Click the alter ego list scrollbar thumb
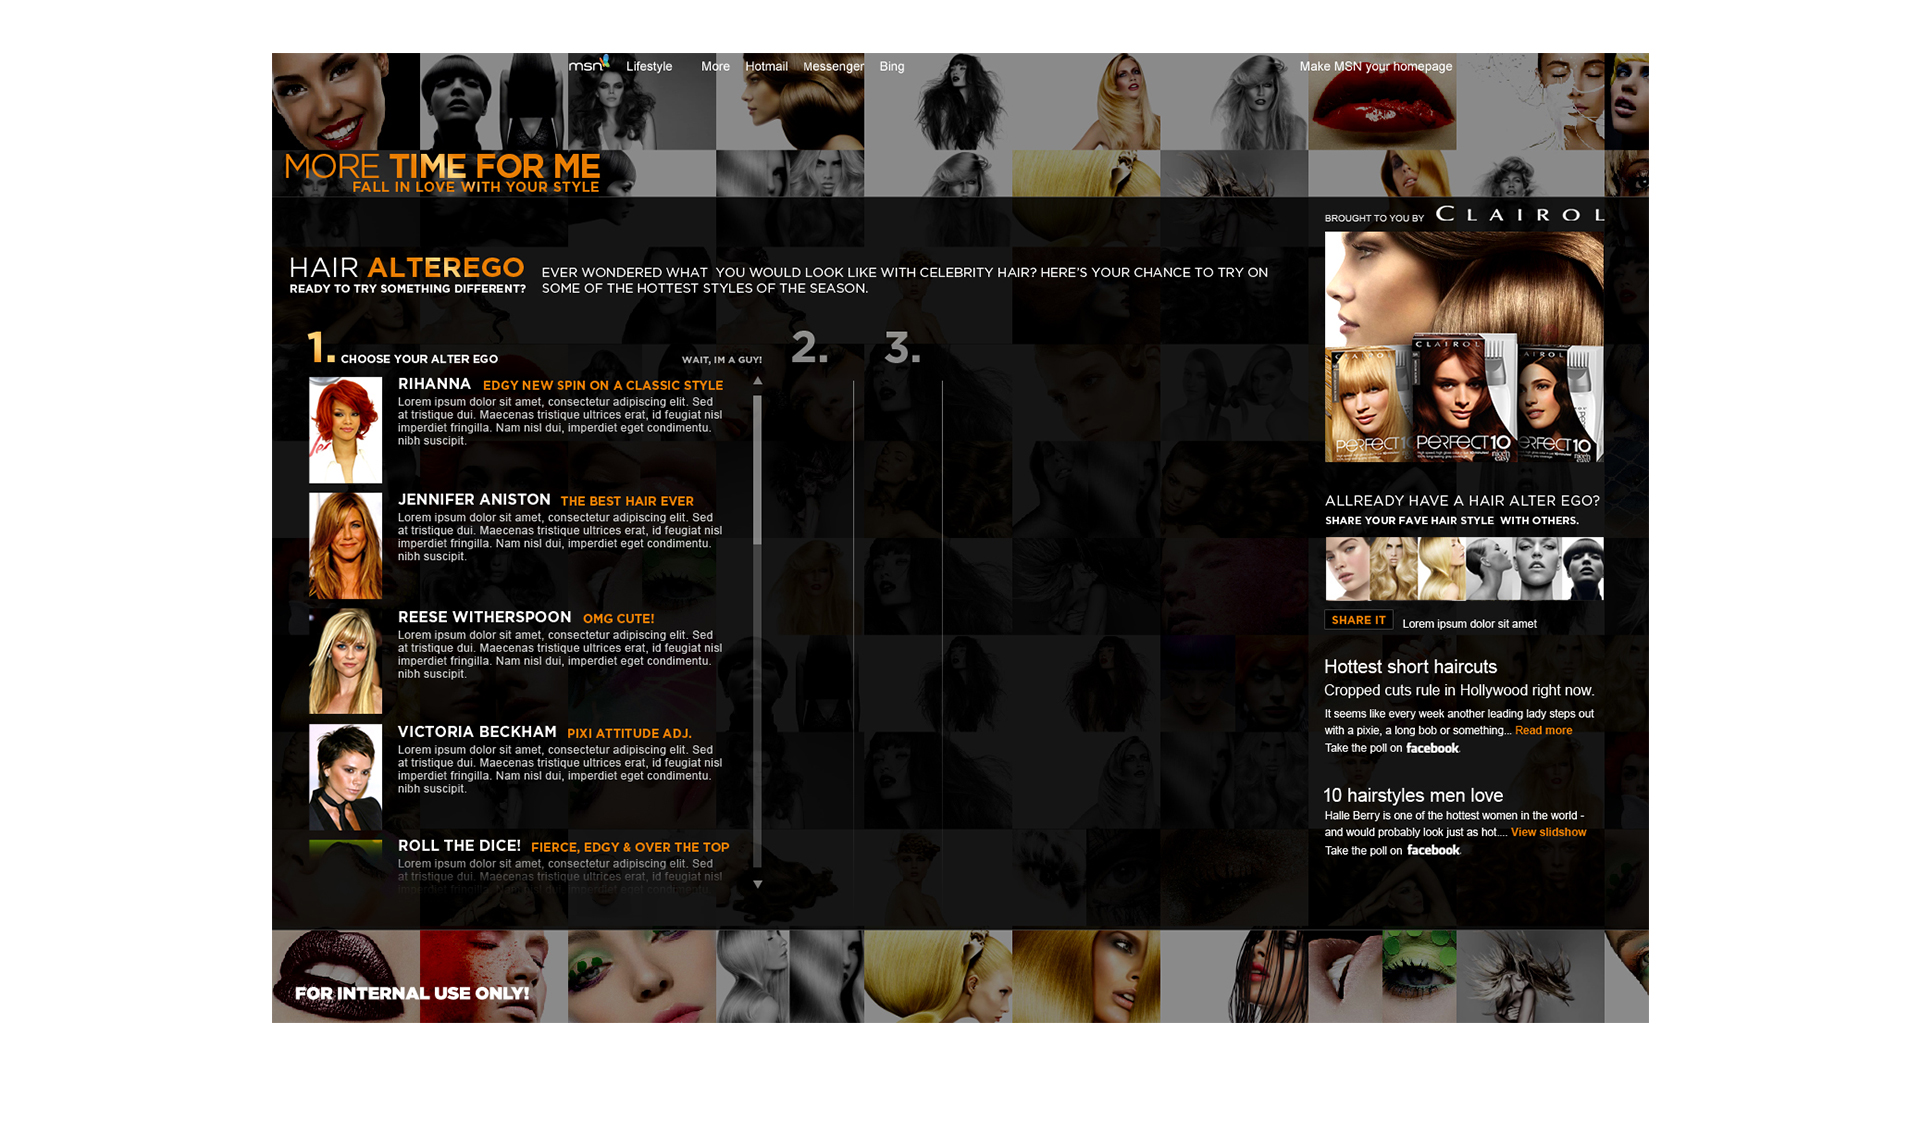Image resolution: width=1920 pixels, height=1123 pixels. pos(757,470)
